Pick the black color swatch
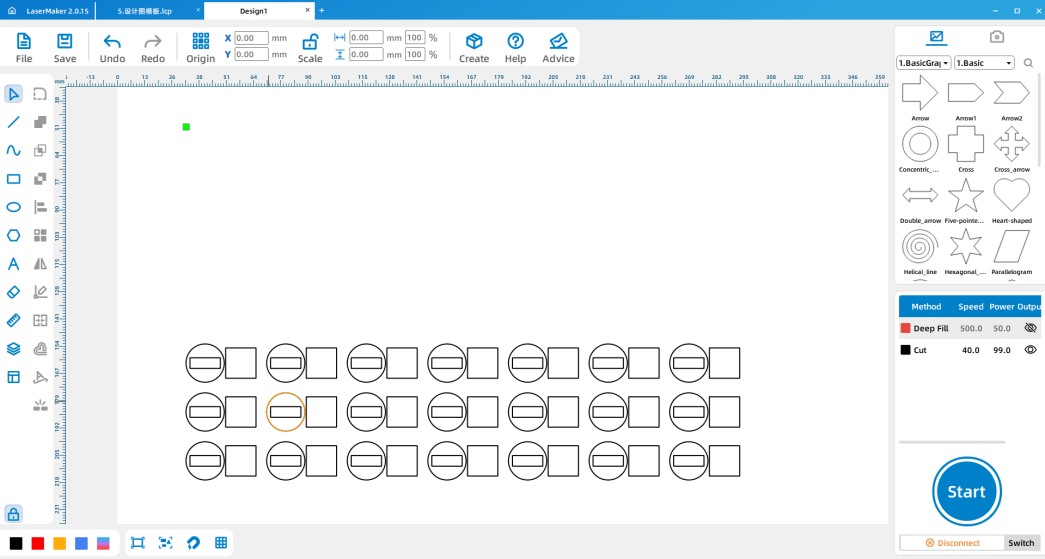1045x559 pixels. (16, 543)
